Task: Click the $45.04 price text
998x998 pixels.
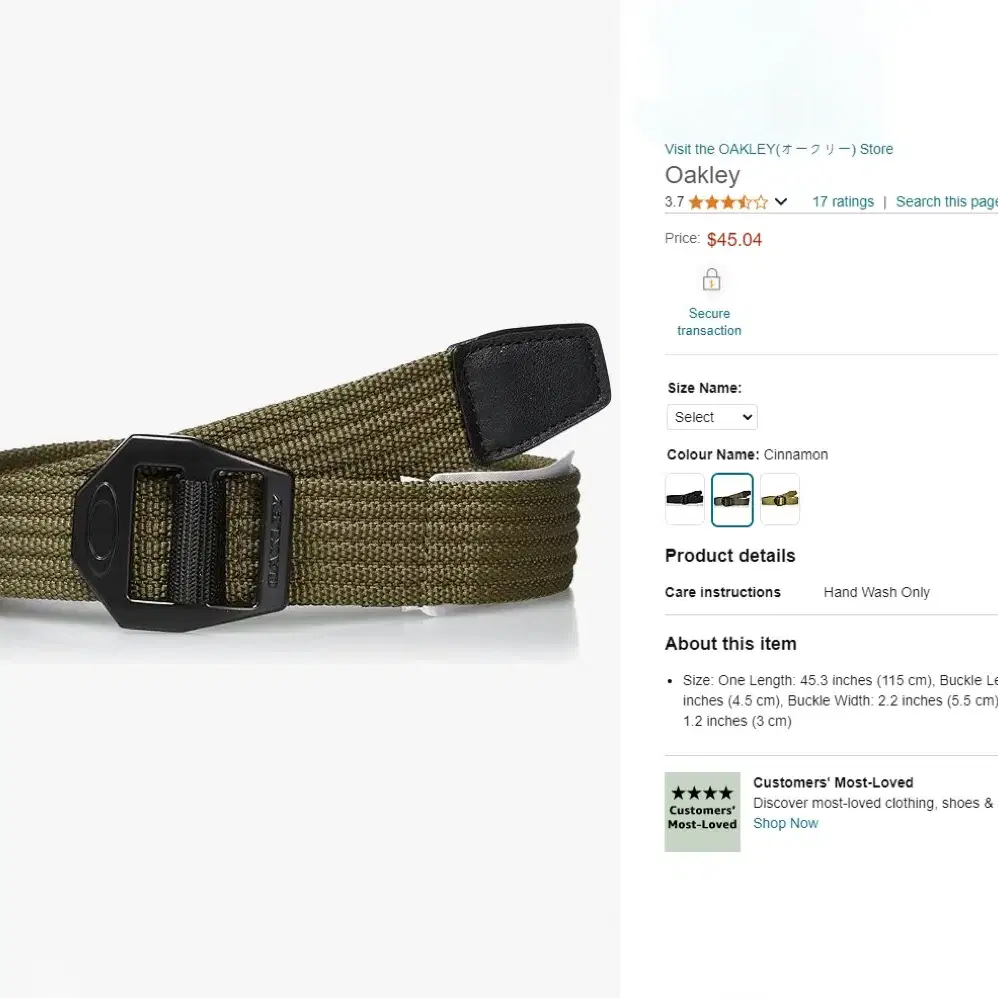Action: (734, 239)
